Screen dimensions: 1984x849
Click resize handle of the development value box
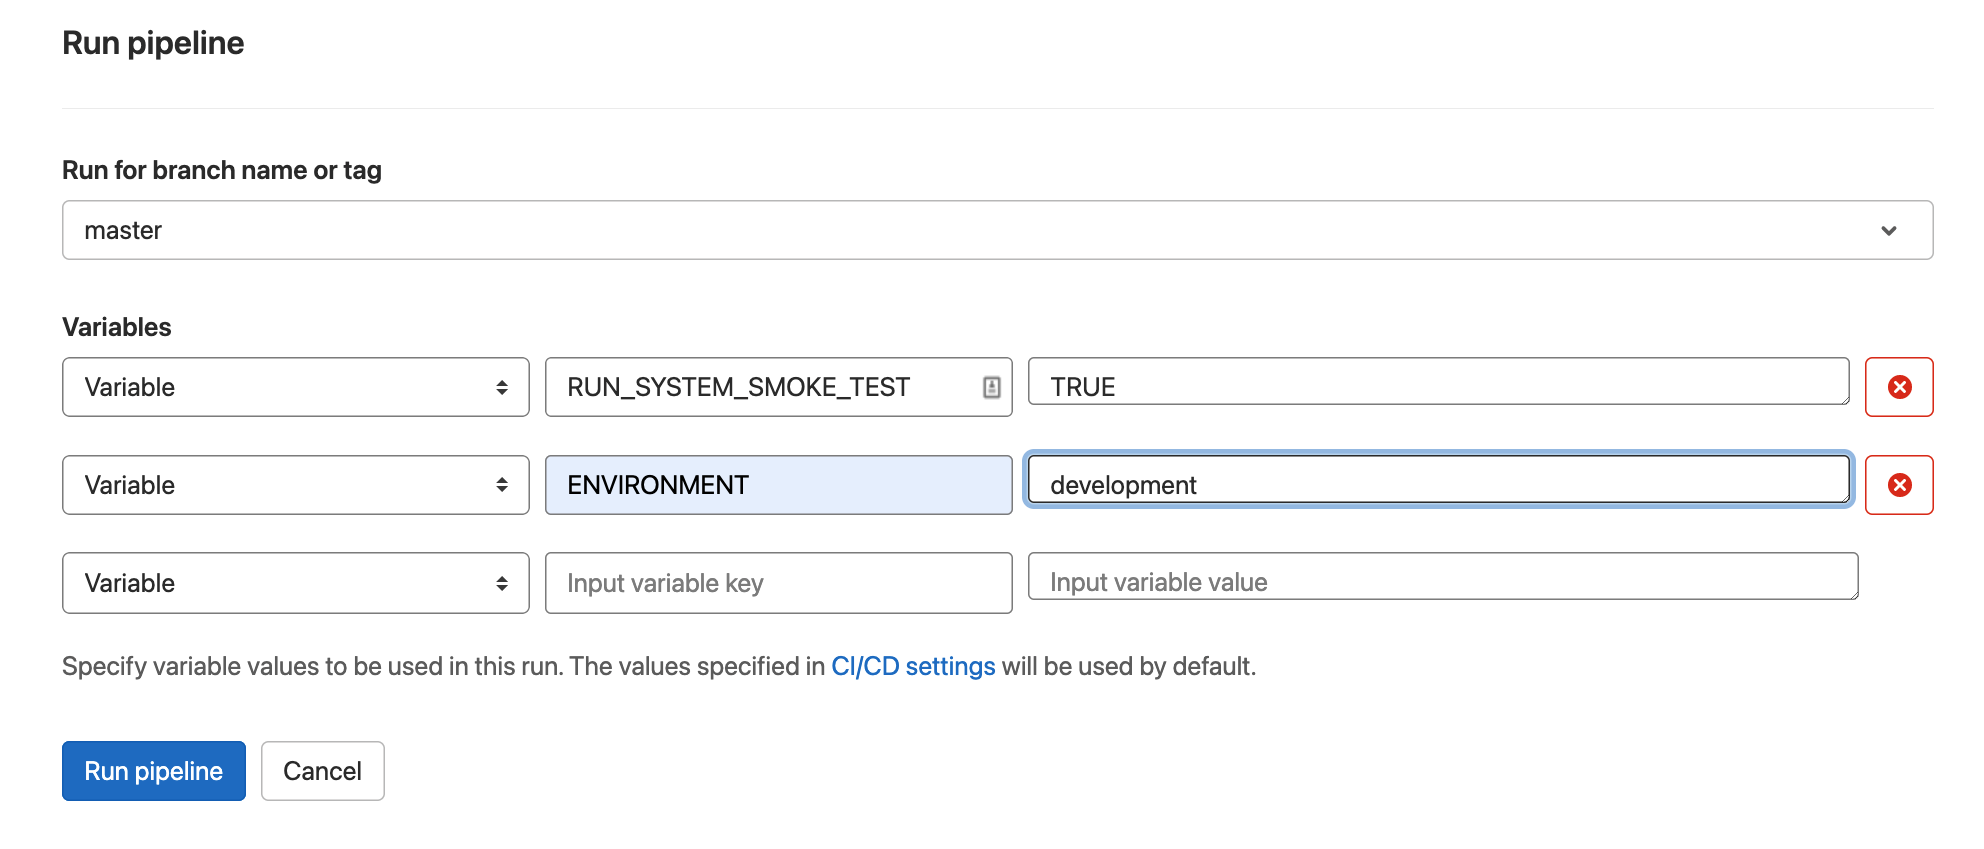(1843, 496)
